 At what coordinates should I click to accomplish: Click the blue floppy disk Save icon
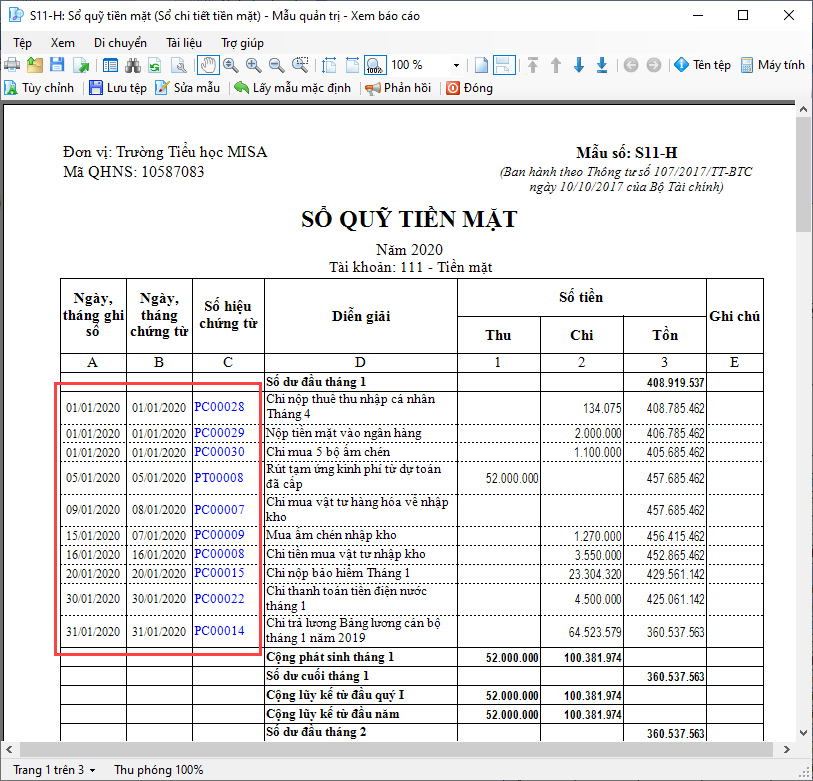point(57,65)
